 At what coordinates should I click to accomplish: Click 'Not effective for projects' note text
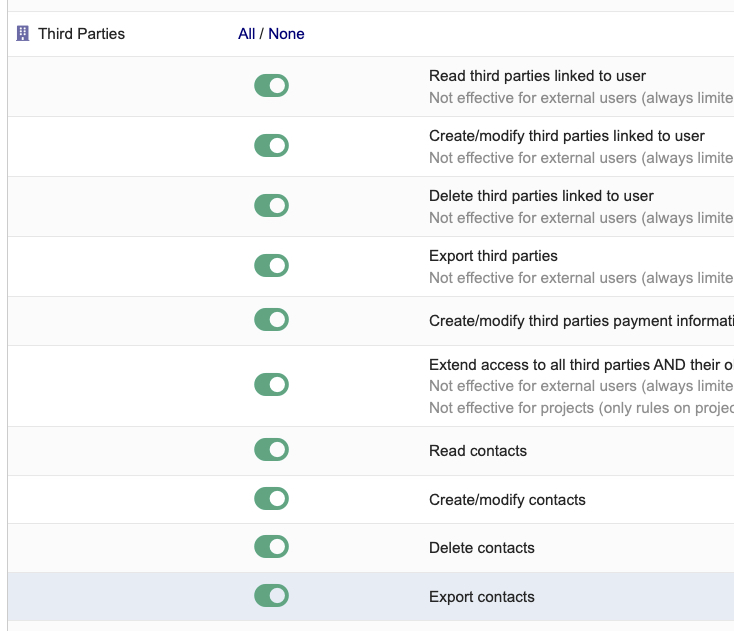tap(581, 408)
